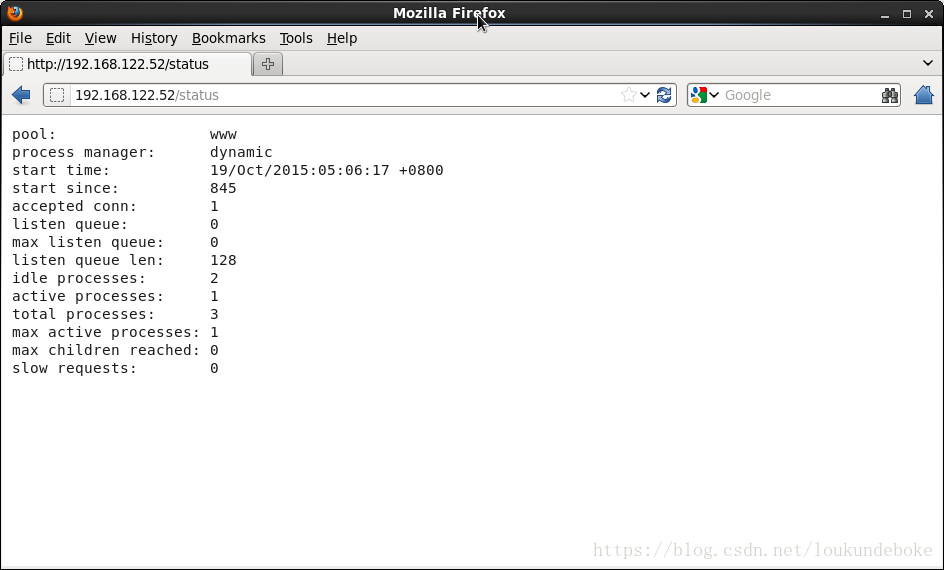Click the 'active processes:' label

click(x=88, y=296)
